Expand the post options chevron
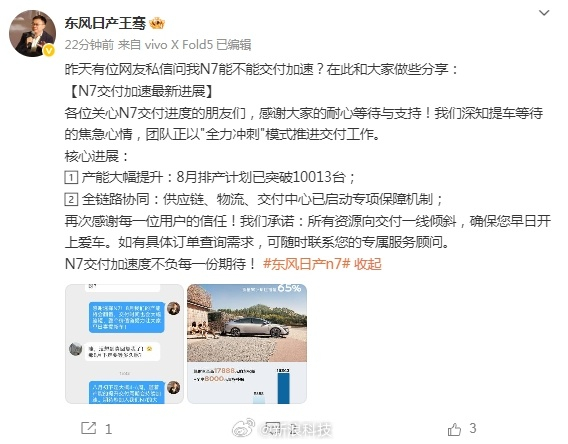The image size is (568, 444). [544, 13]
